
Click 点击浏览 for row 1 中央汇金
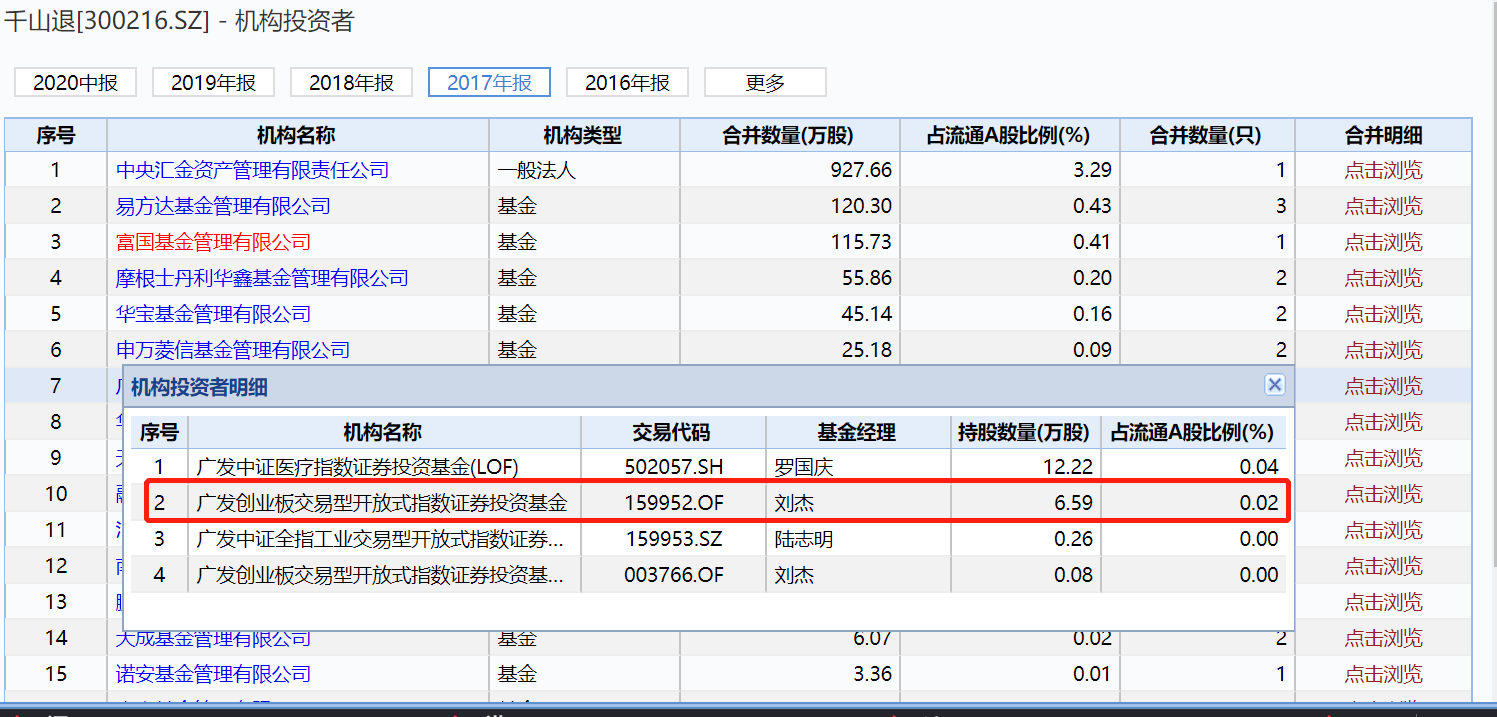click(1383, 170)
